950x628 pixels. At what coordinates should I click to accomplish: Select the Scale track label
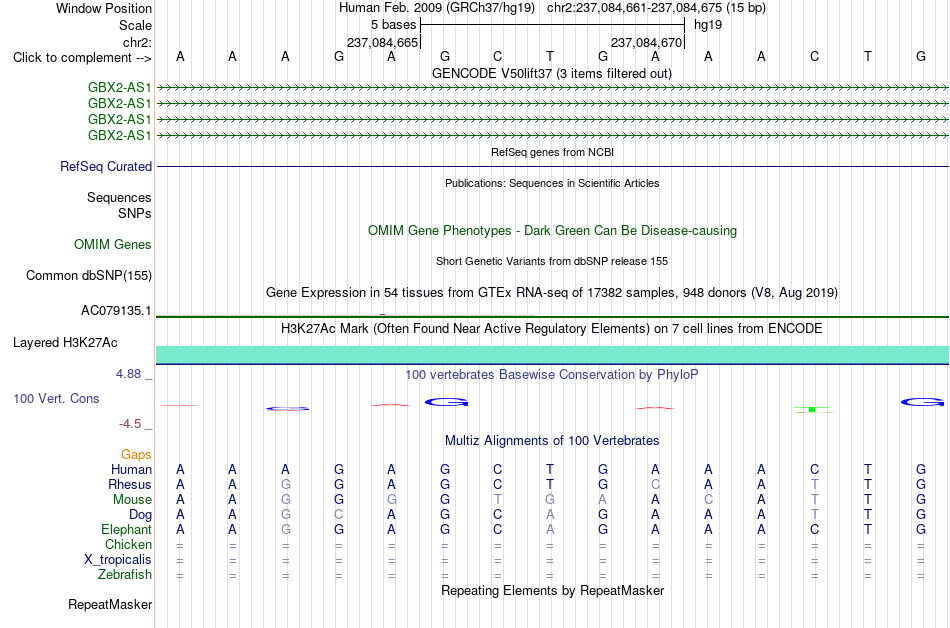tap(135, 25)
